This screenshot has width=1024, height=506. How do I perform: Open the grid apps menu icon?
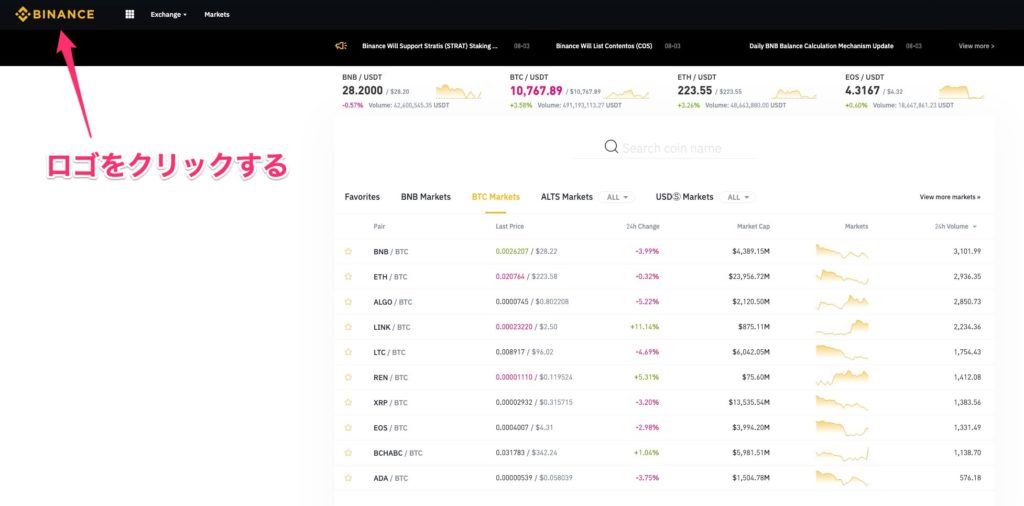[130, 15]
